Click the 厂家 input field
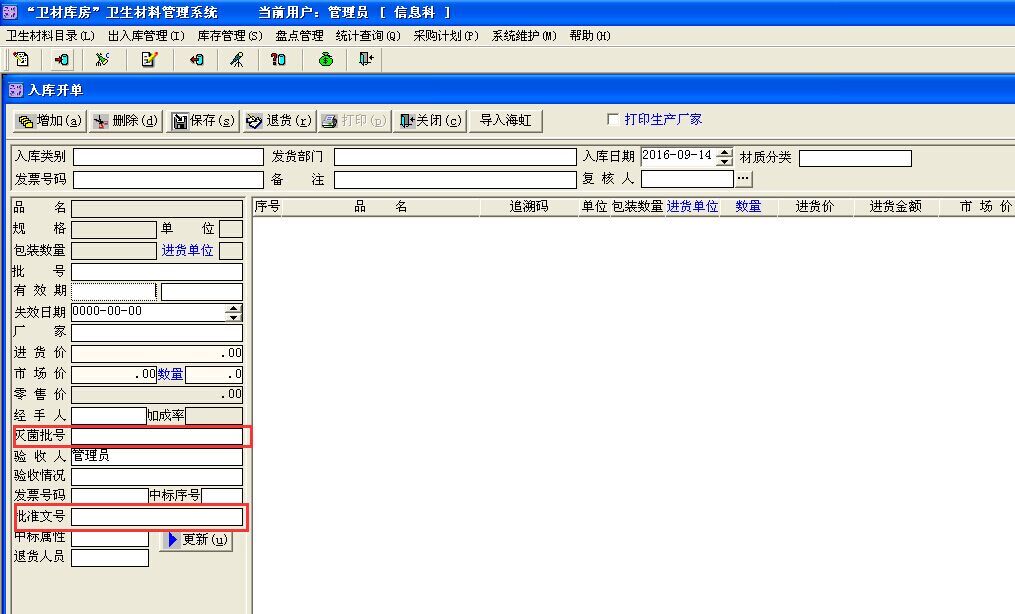The height and width of the screenshot is (614, 1015). point(157,333)
